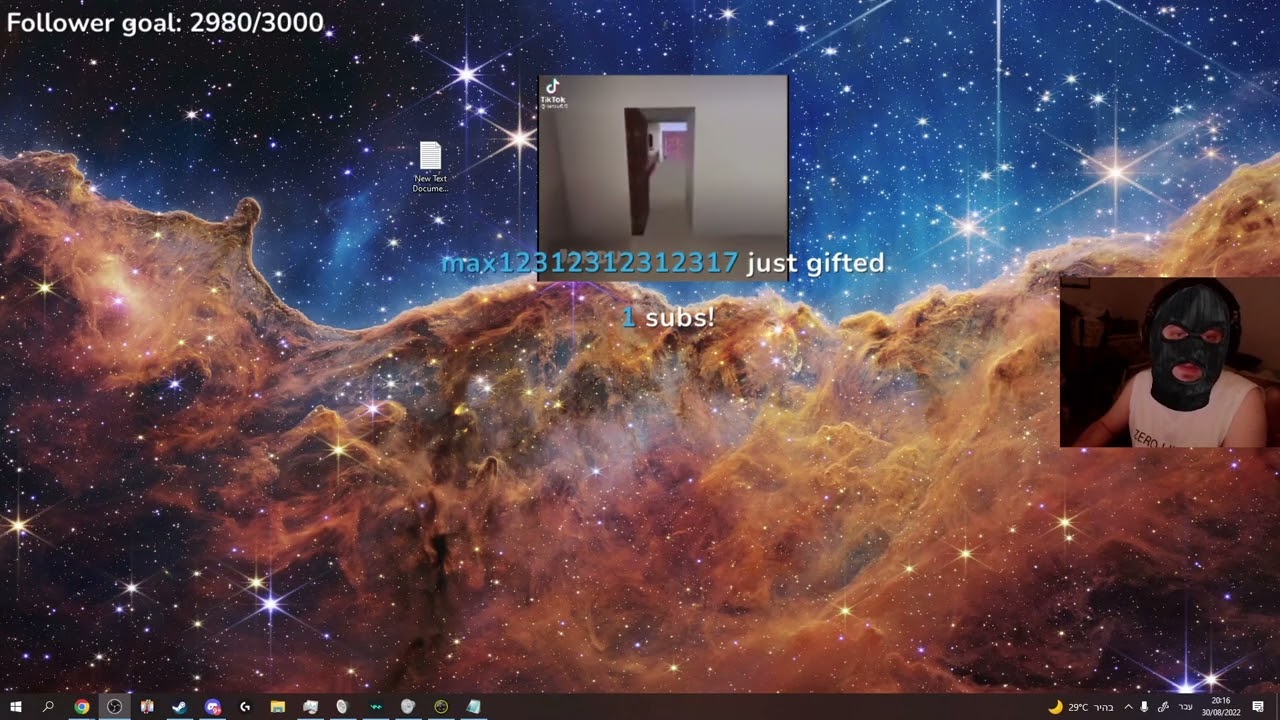Click the TikTok video thumbnail

pos(663,177)
